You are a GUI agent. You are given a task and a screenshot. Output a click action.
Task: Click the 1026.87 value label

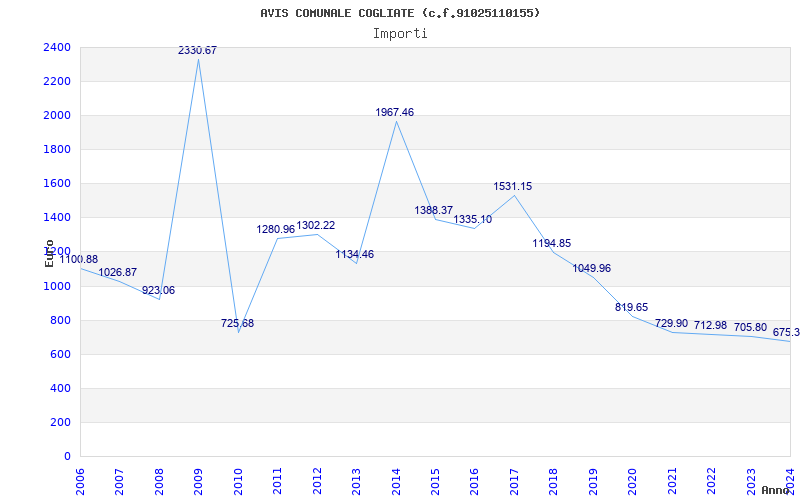coord(118,273)
